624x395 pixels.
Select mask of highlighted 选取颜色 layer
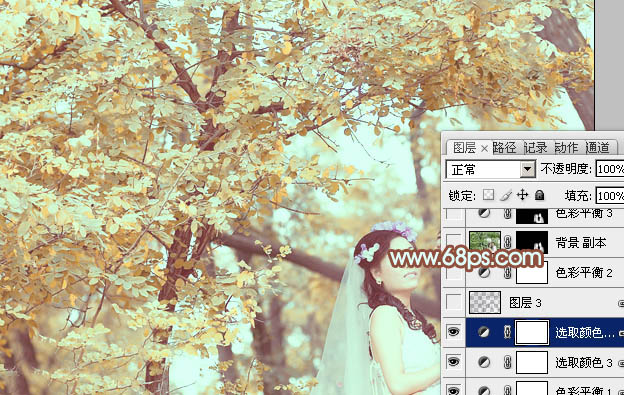coord(532,332)
